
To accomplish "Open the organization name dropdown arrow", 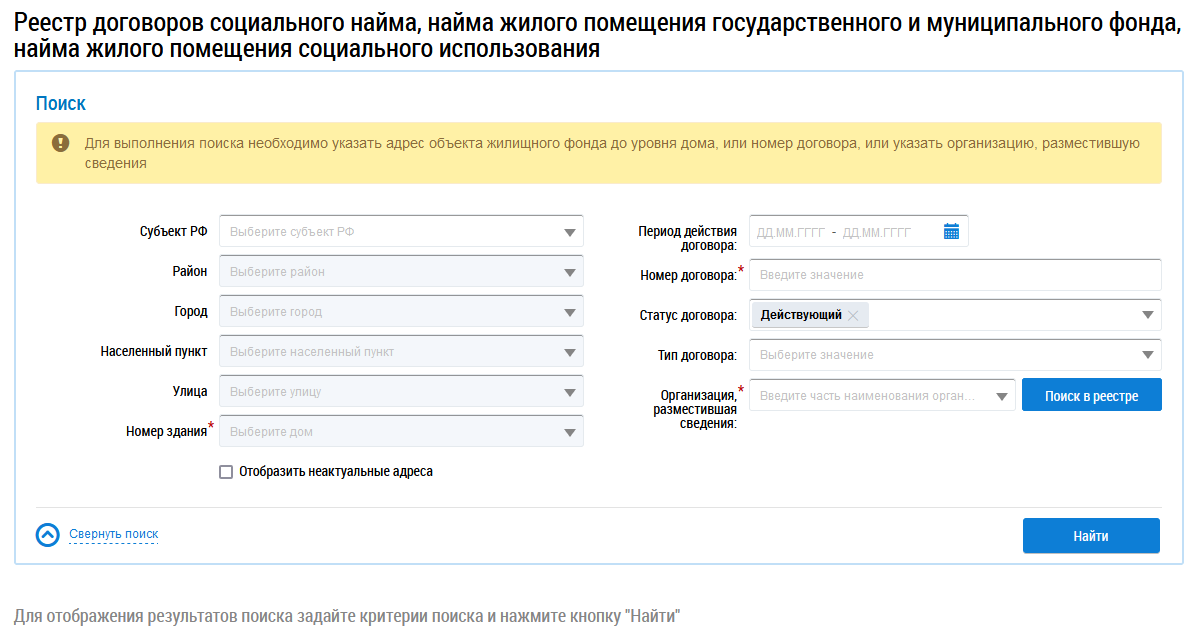I will click(1001, 396).
